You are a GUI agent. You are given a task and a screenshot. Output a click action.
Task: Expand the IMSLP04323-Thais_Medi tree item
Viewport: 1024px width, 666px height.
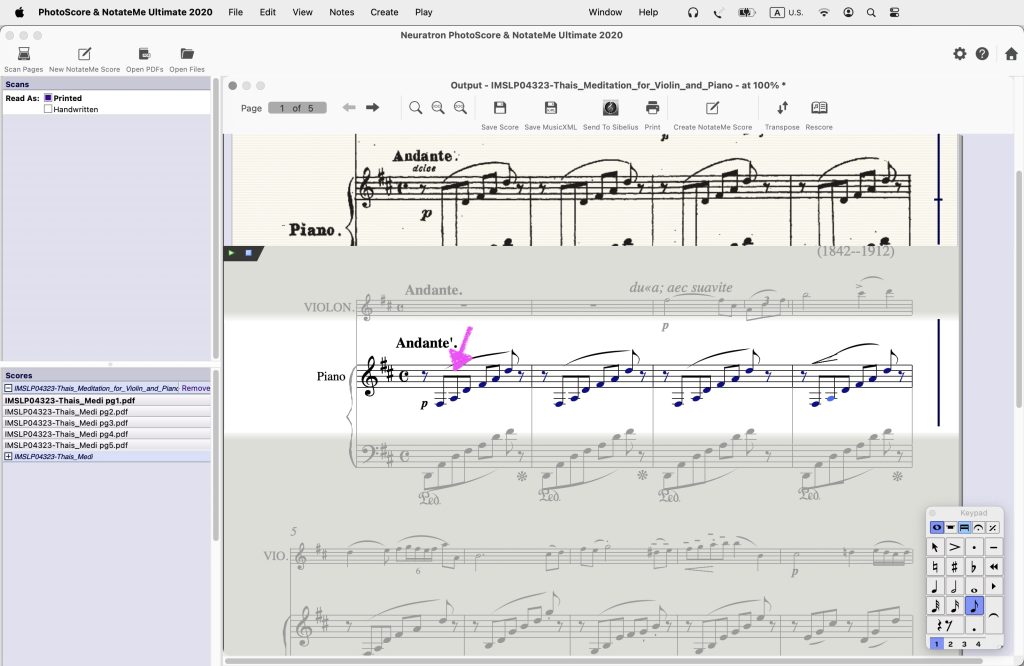pyautogui.click(x=8, y=456)
